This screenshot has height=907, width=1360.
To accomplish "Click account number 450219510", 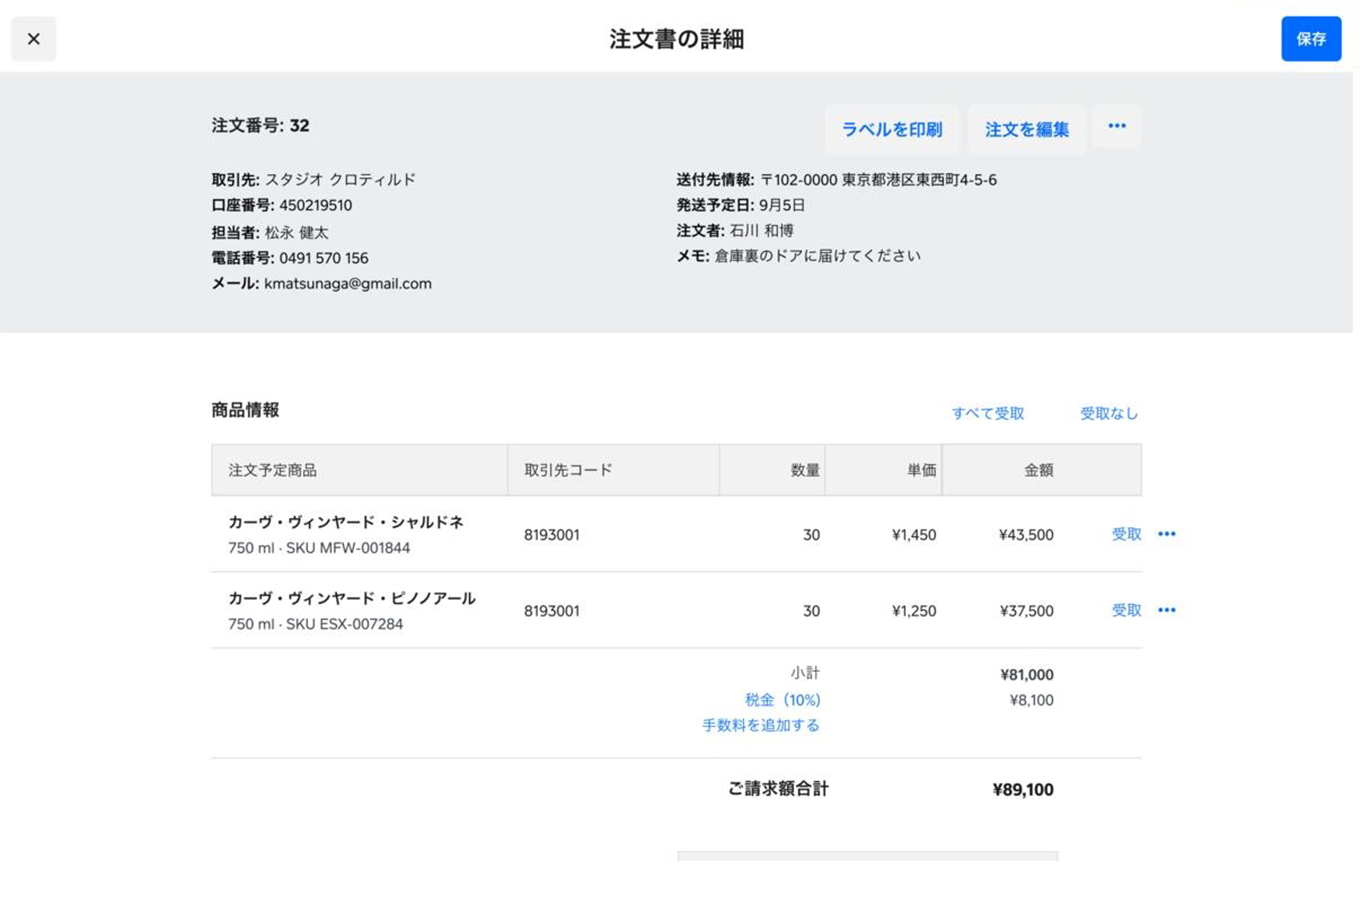I will click(x=315, y=205).
